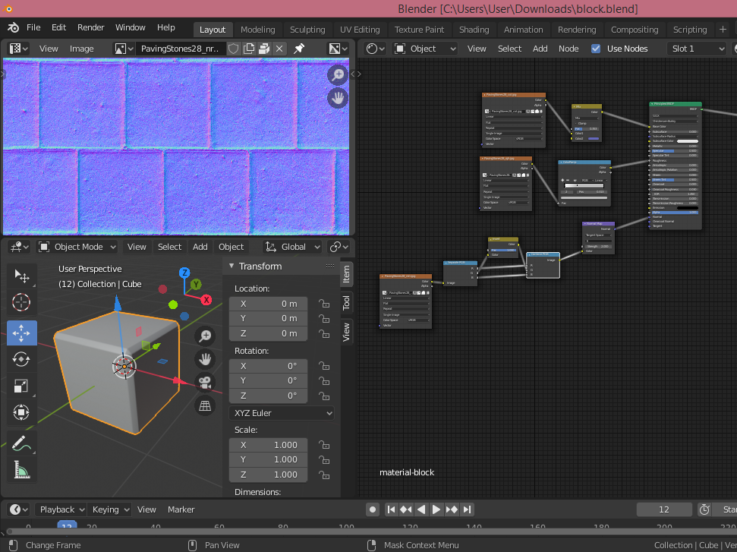737x552 pixels.
Task: Open the Keying dropdown
Action: (x=110, y=510)
